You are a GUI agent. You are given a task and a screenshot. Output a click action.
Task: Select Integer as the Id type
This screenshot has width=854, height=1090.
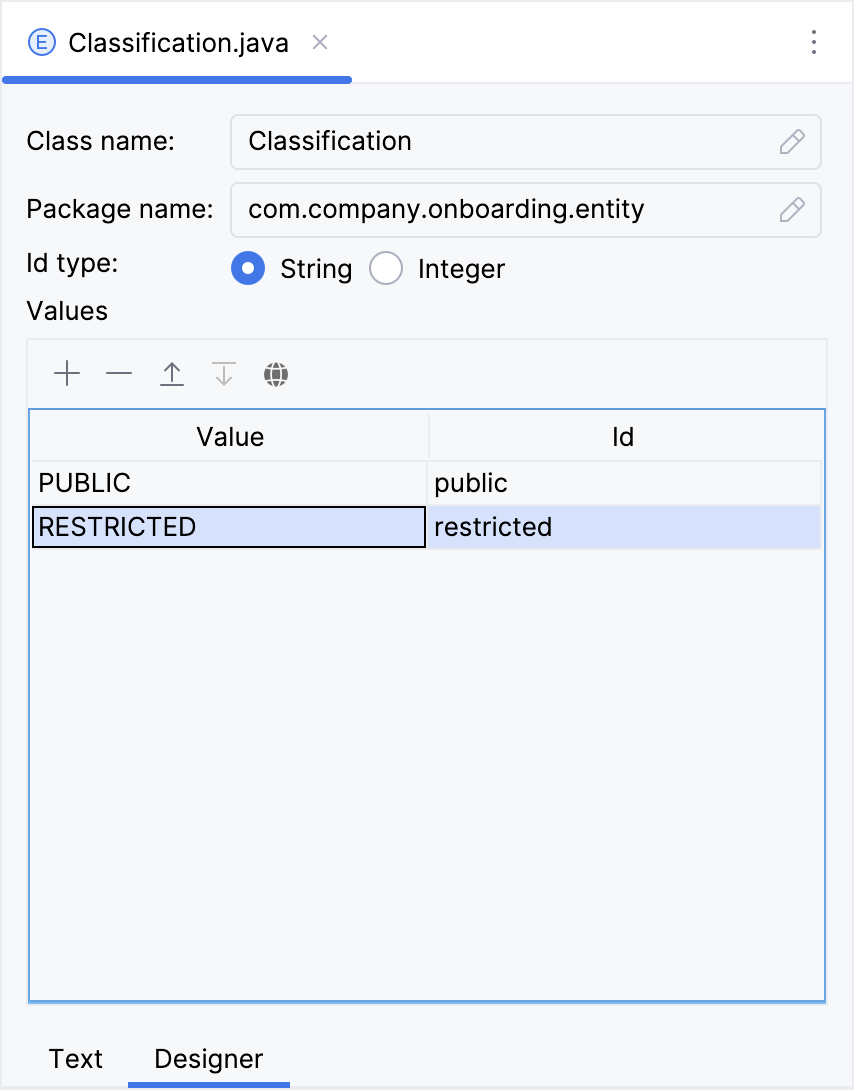(386, 268)
